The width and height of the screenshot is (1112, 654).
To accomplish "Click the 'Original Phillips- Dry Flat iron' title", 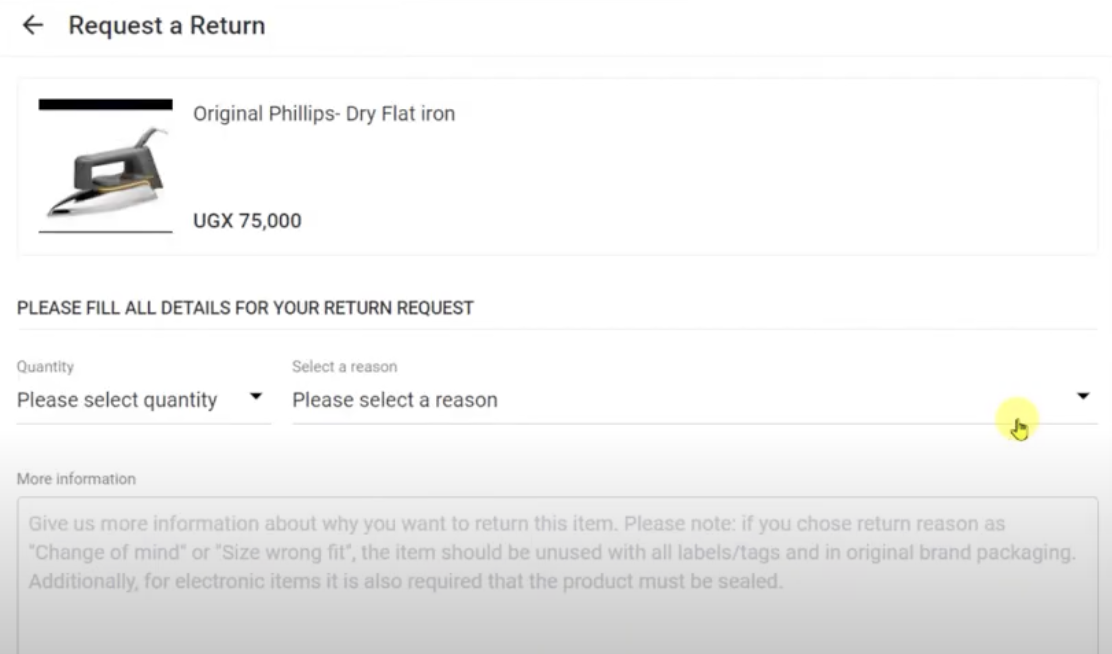I will click(x=324, y=113).
